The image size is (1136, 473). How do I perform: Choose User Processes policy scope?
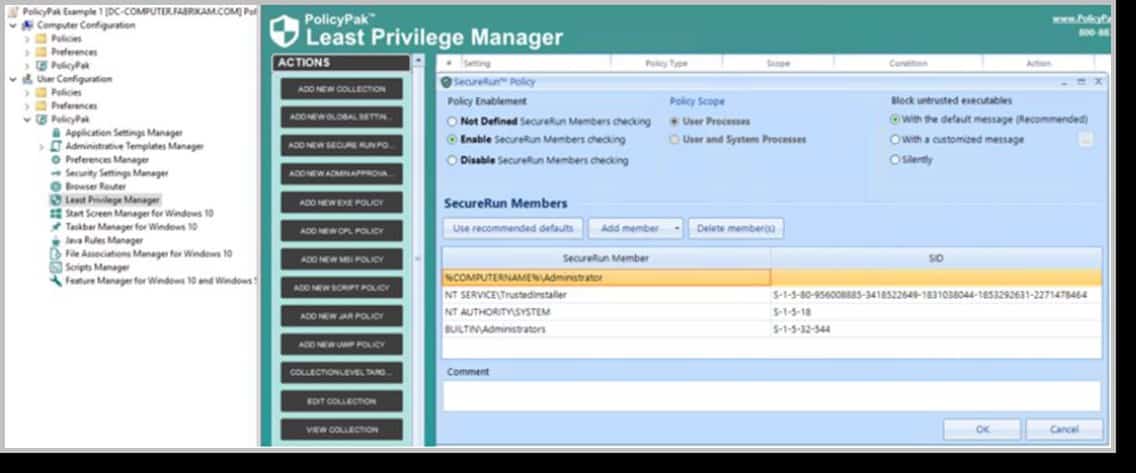pyautogui.click(x=674, y=122)
